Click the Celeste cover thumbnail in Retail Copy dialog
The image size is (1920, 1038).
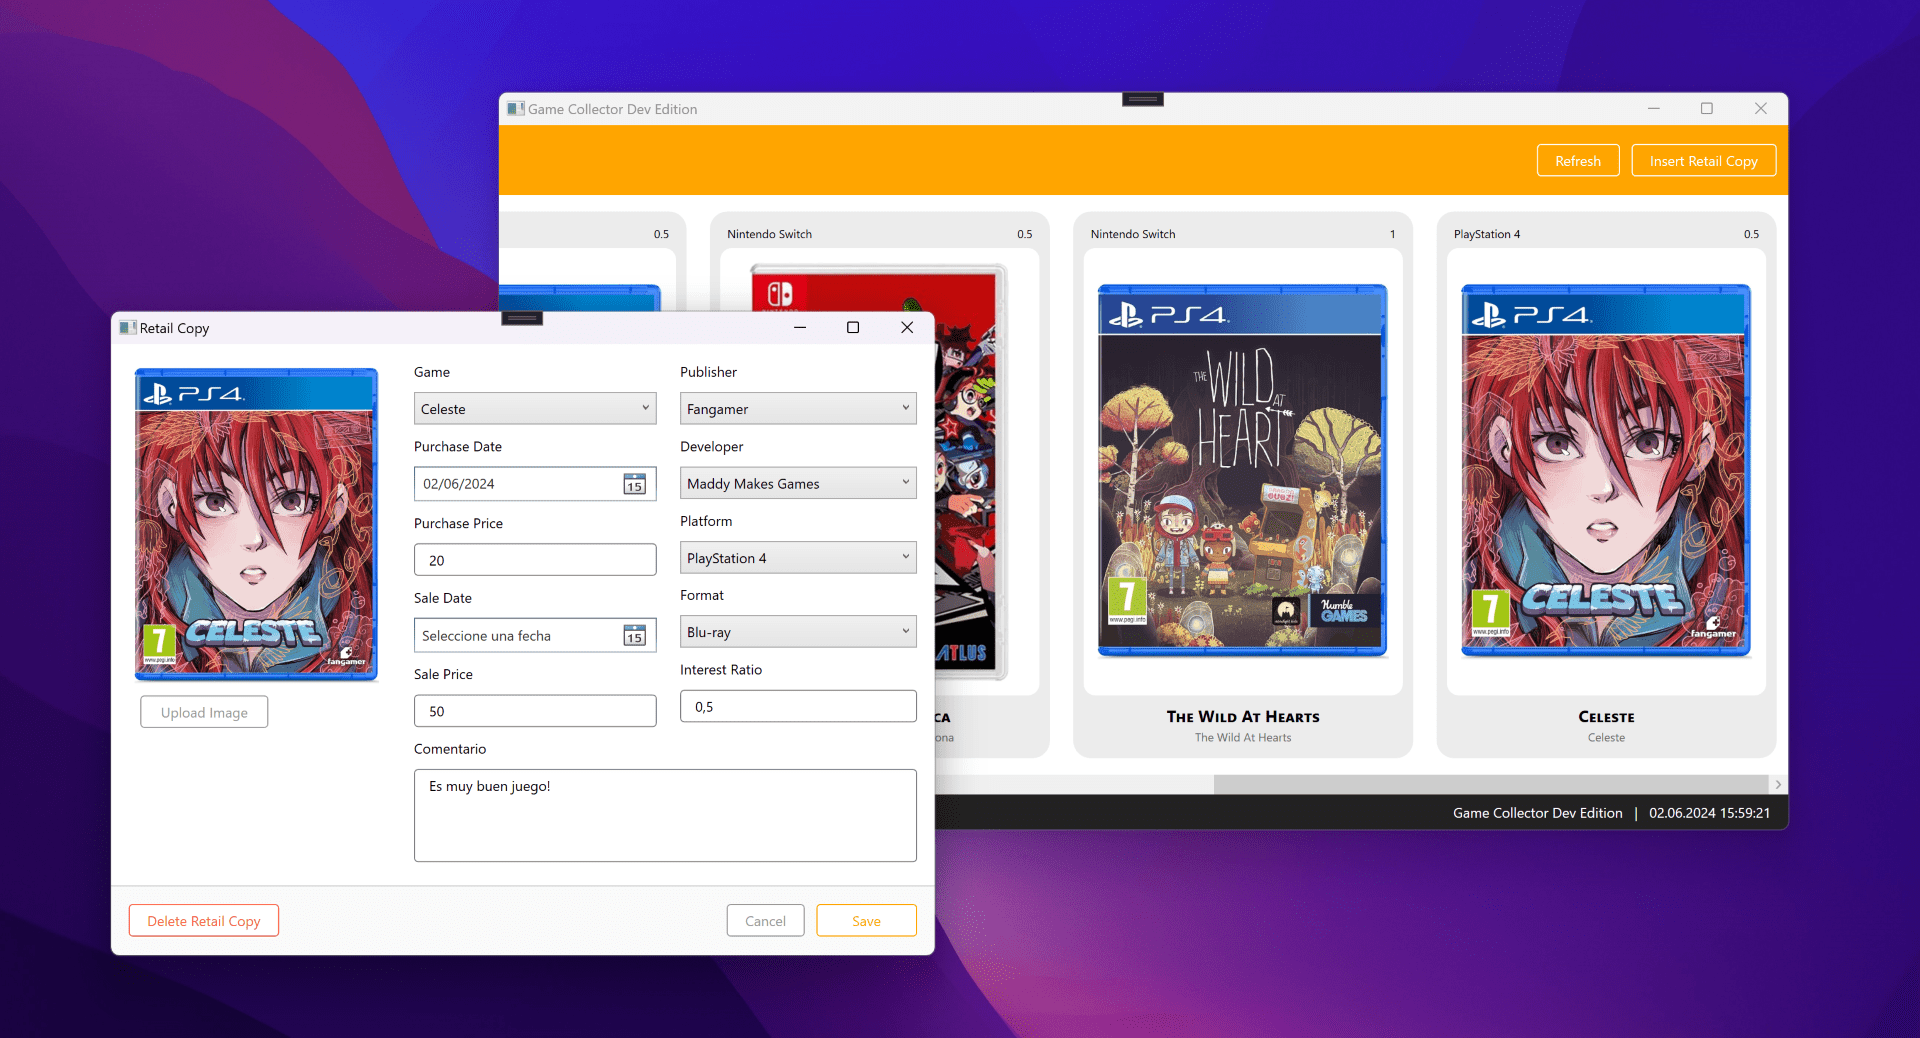tap(256, 525)
